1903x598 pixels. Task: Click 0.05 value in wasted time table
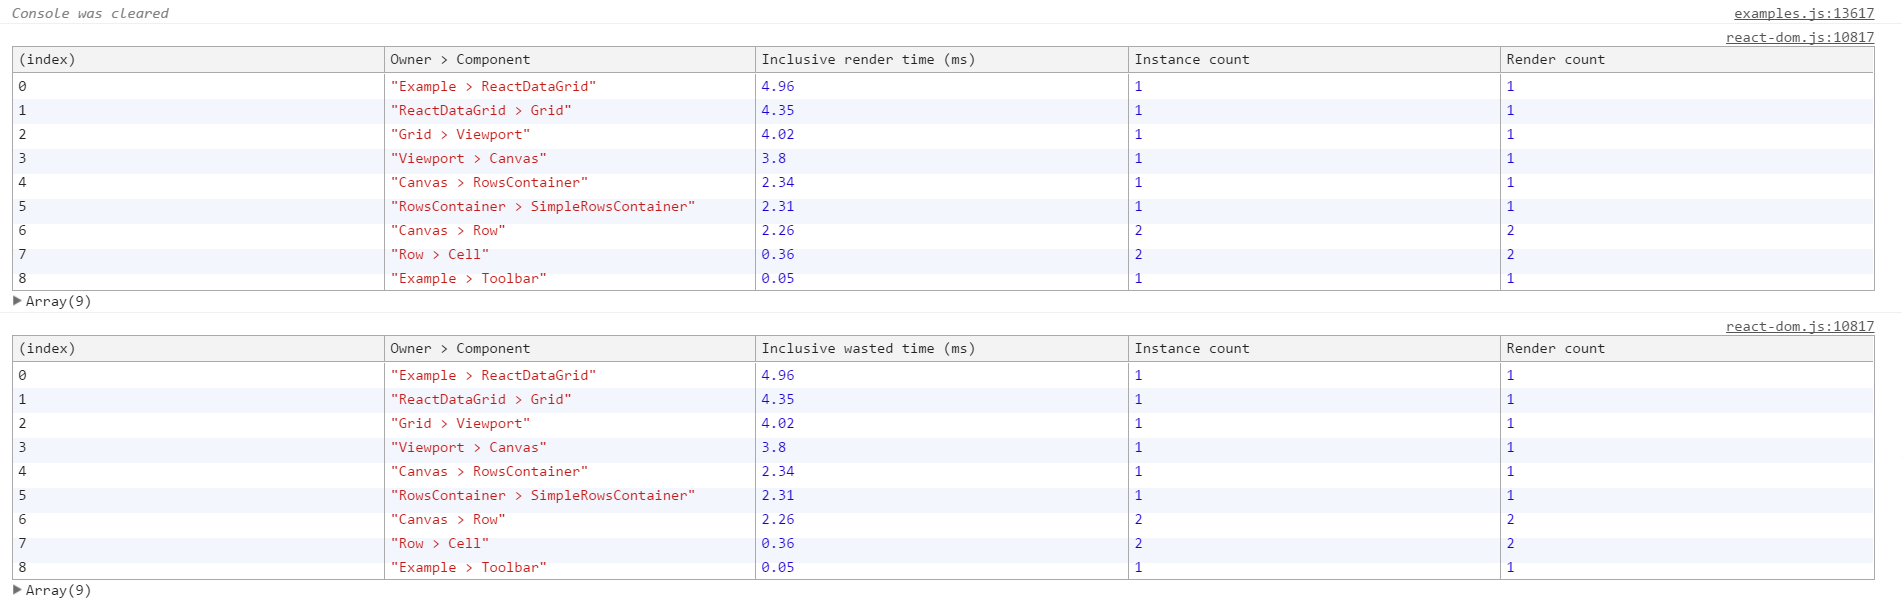(778, 567)
